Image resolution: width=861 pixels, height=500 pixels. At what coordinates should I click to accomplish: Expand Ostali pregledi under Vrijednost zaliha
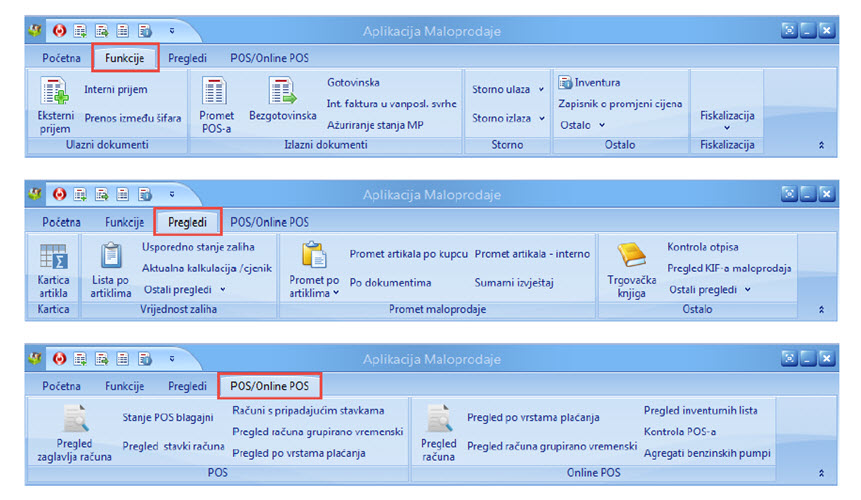(x=184, y=290)
